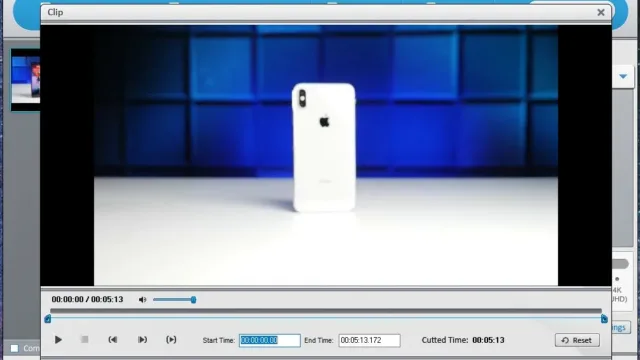Step to the previous frame
This screenshot has height=360, width=640.
tap(113, 340)
